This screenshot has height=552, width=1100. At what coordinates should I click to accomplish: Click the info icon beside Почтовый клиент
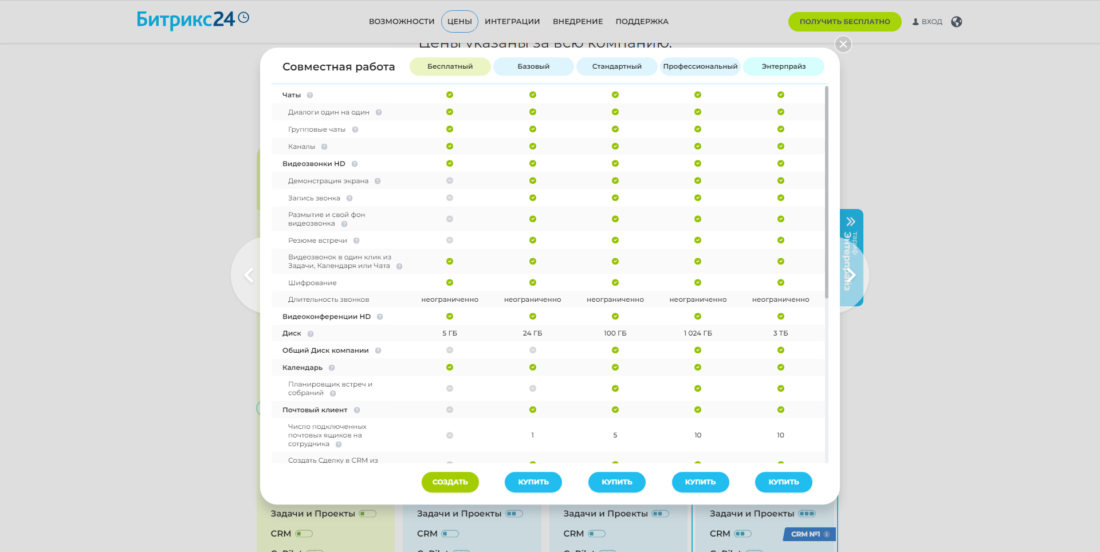357,410
